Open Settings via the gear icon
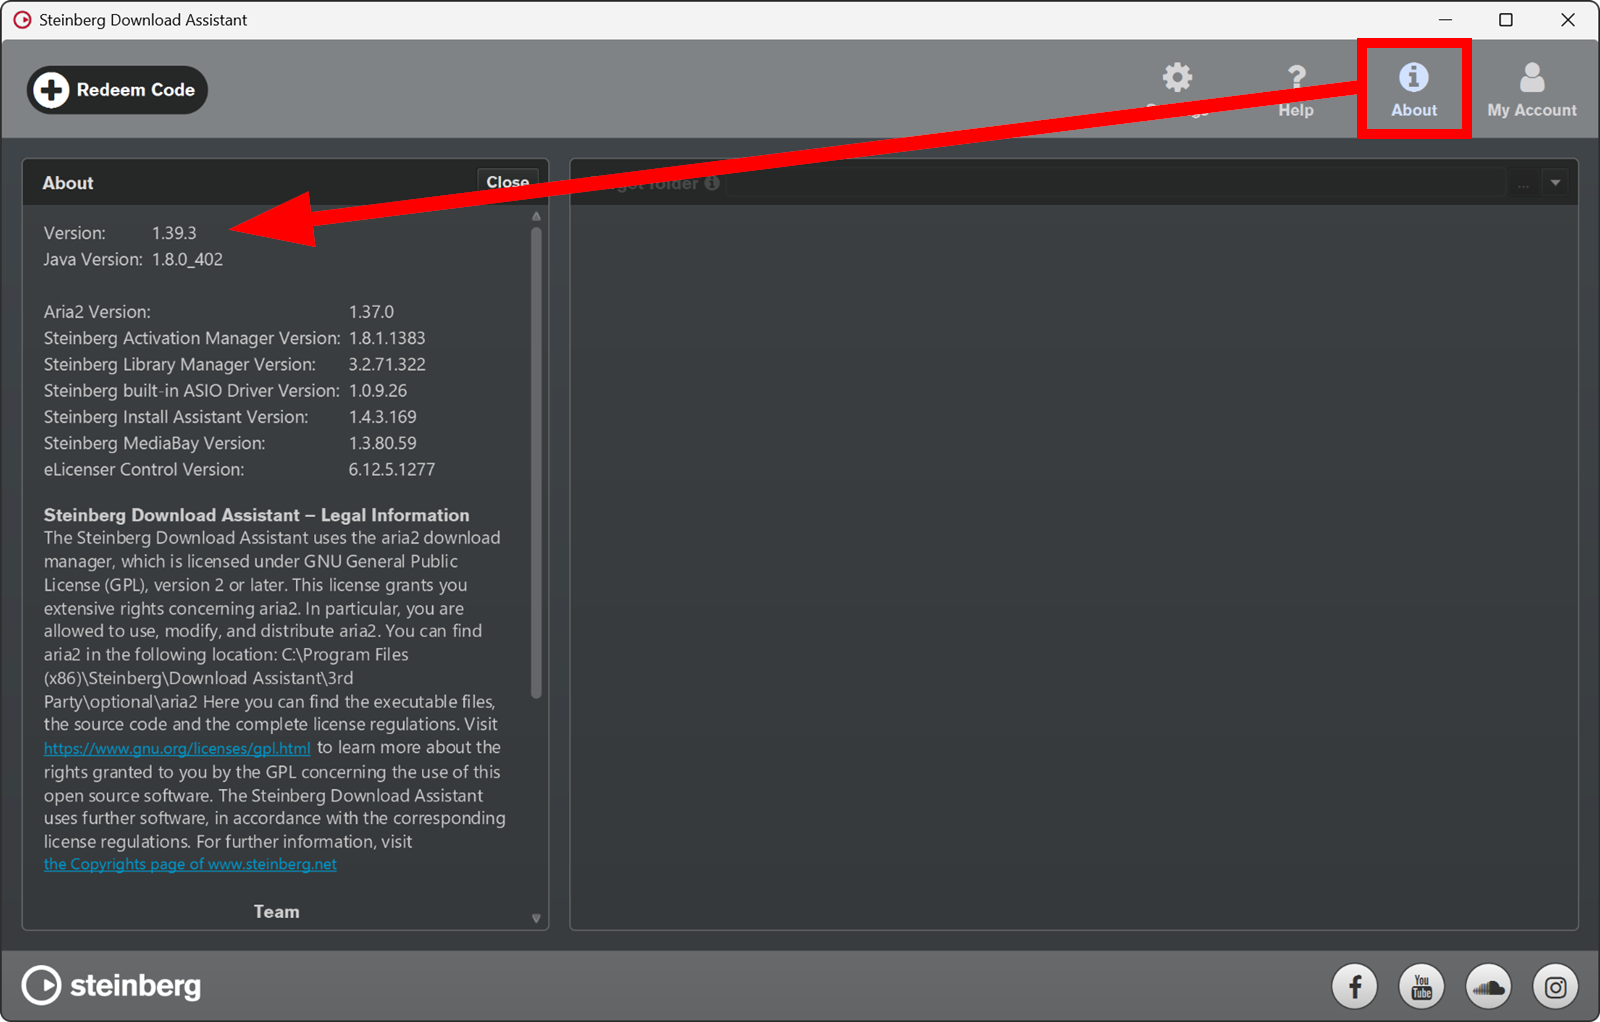1600x1022 pixels. [1177, 79]
